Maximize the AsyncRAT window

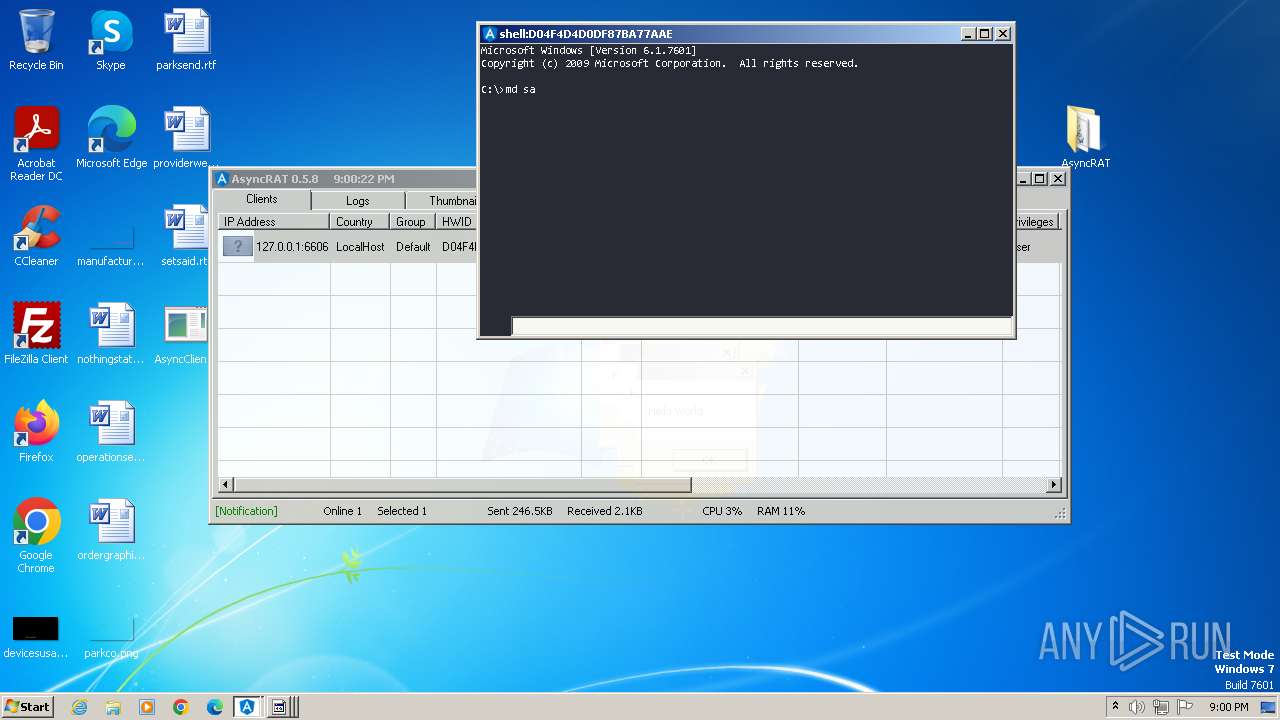[1040, 179]
